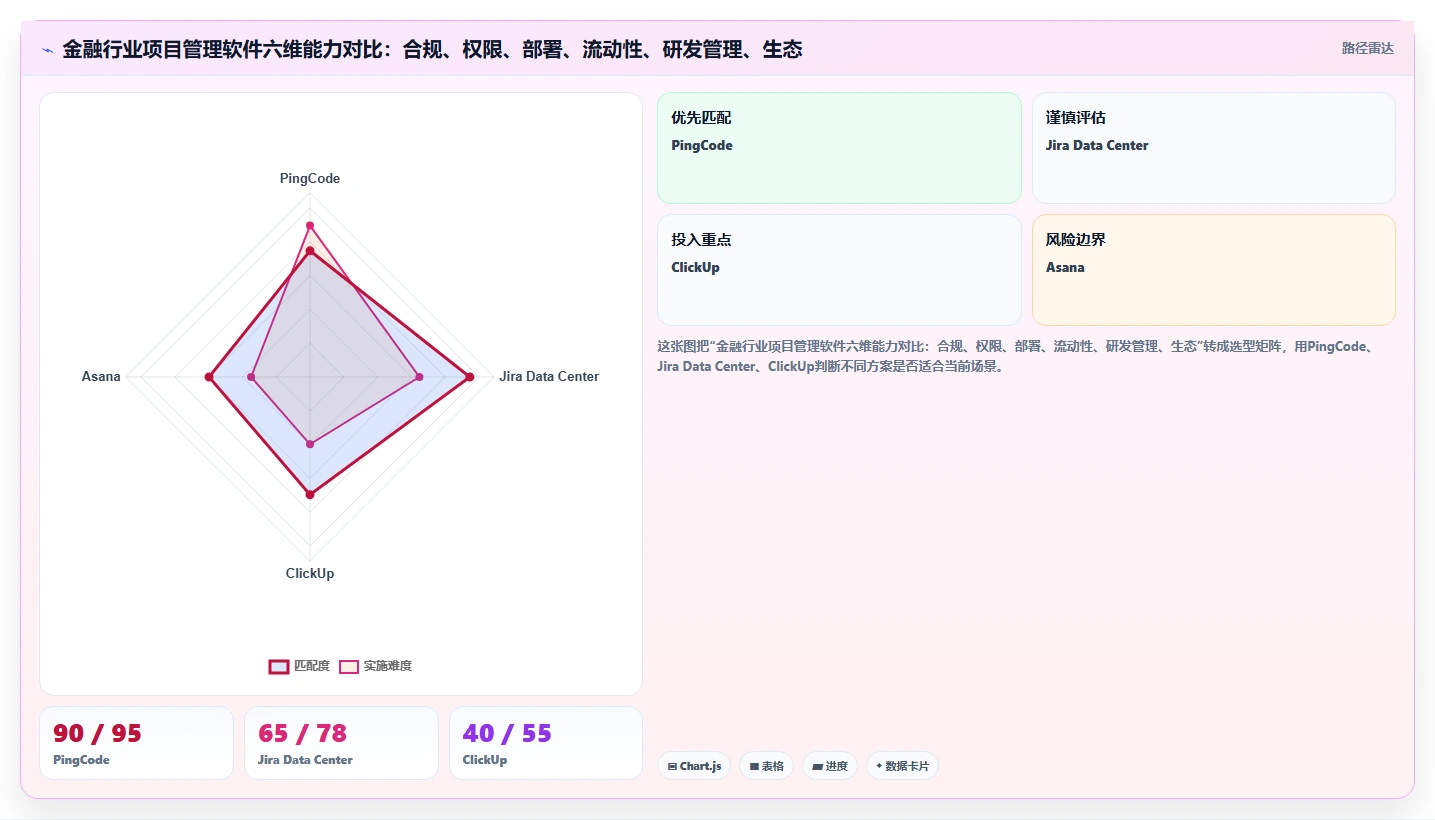Click the ClickUp axis label on radar

310,574
